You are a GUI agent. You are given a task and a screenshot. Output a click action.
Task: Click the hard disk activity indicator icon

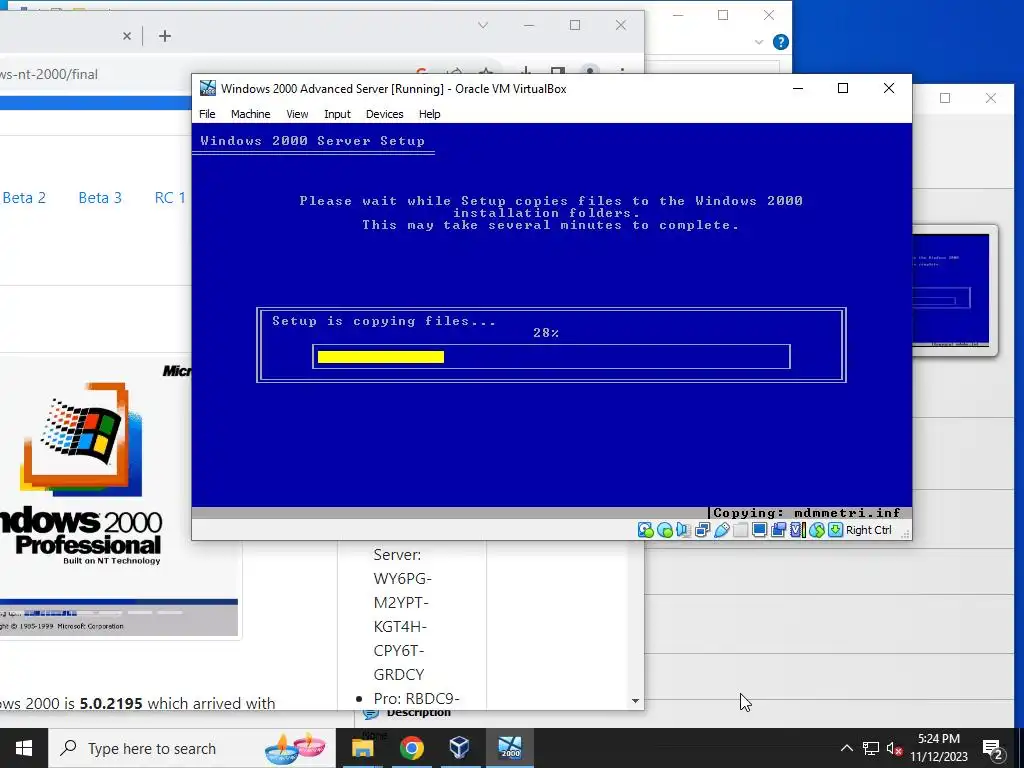click(646, 530)
